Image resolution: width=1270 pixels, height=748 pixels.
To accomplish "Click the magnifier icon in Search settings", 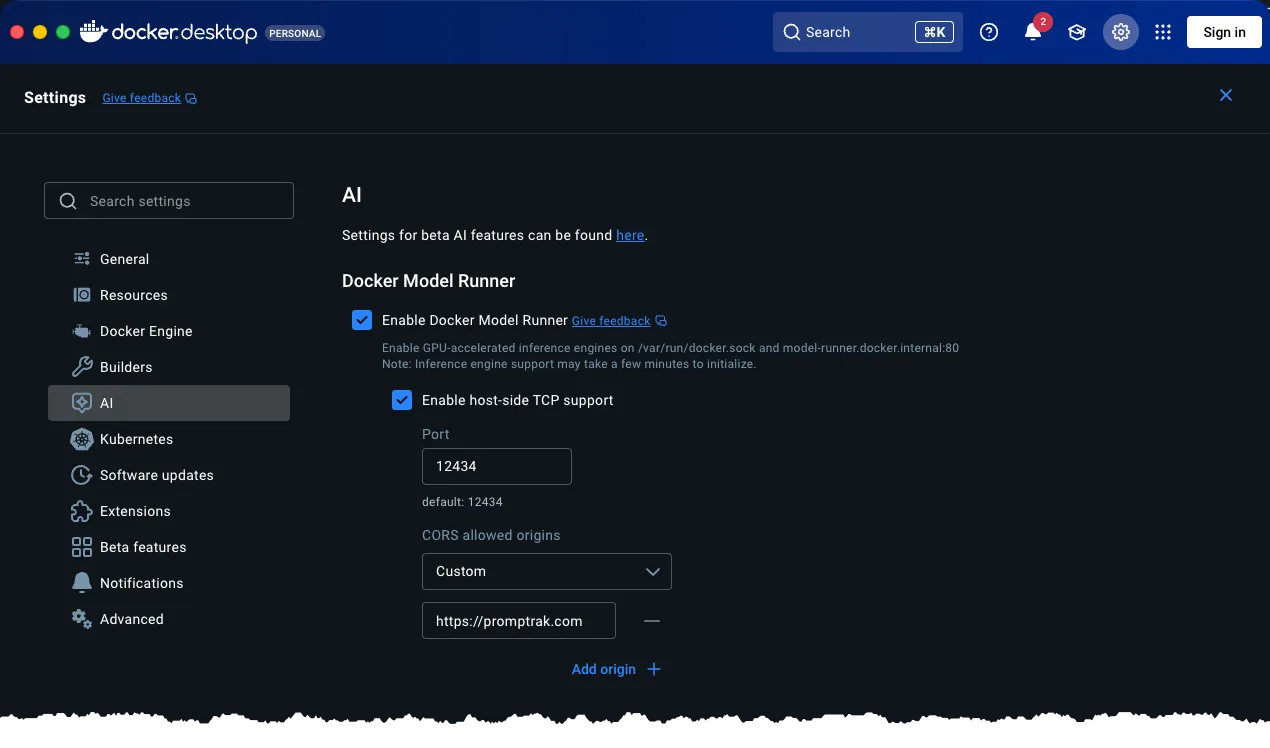I will [68, 201].
